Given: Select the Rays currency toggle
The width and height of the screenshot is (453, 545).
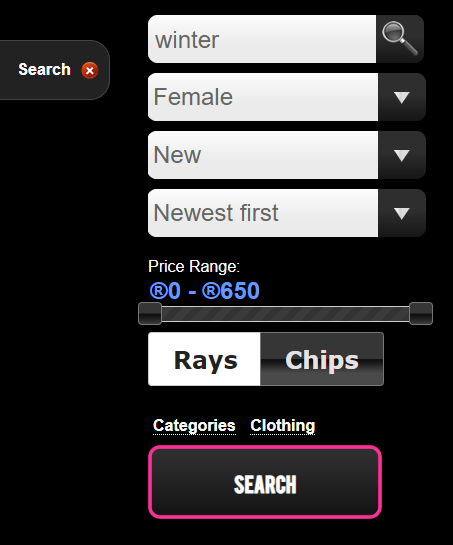Looking at the screenshot, I should [204, 359].
